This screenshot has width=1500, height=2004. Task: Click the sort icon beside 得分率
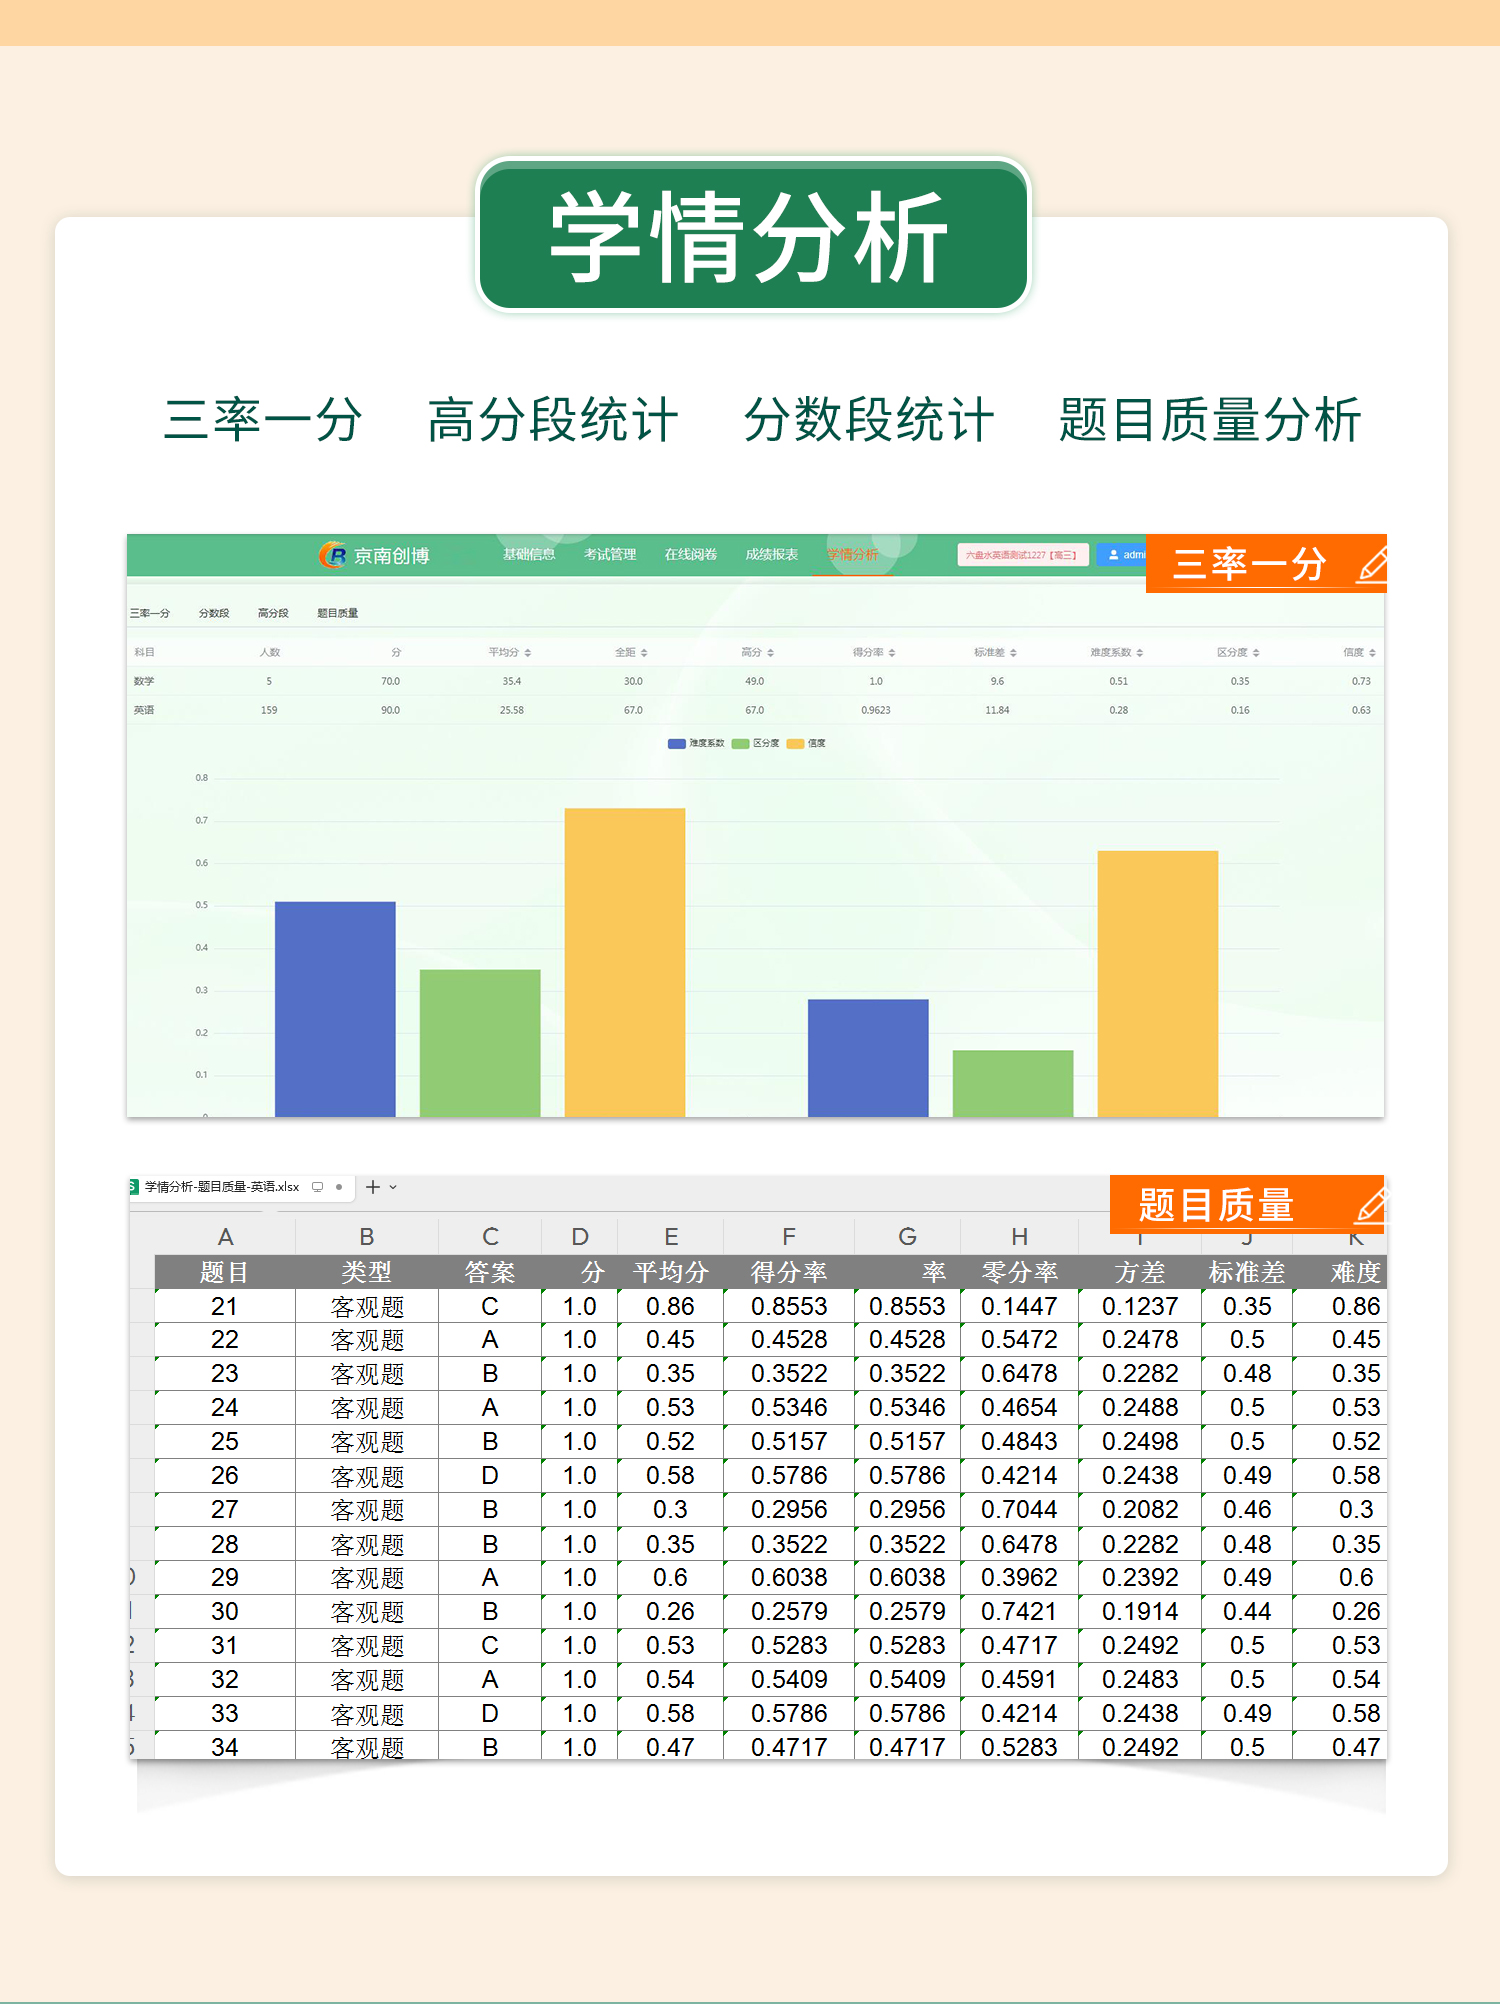coord(892,653)
